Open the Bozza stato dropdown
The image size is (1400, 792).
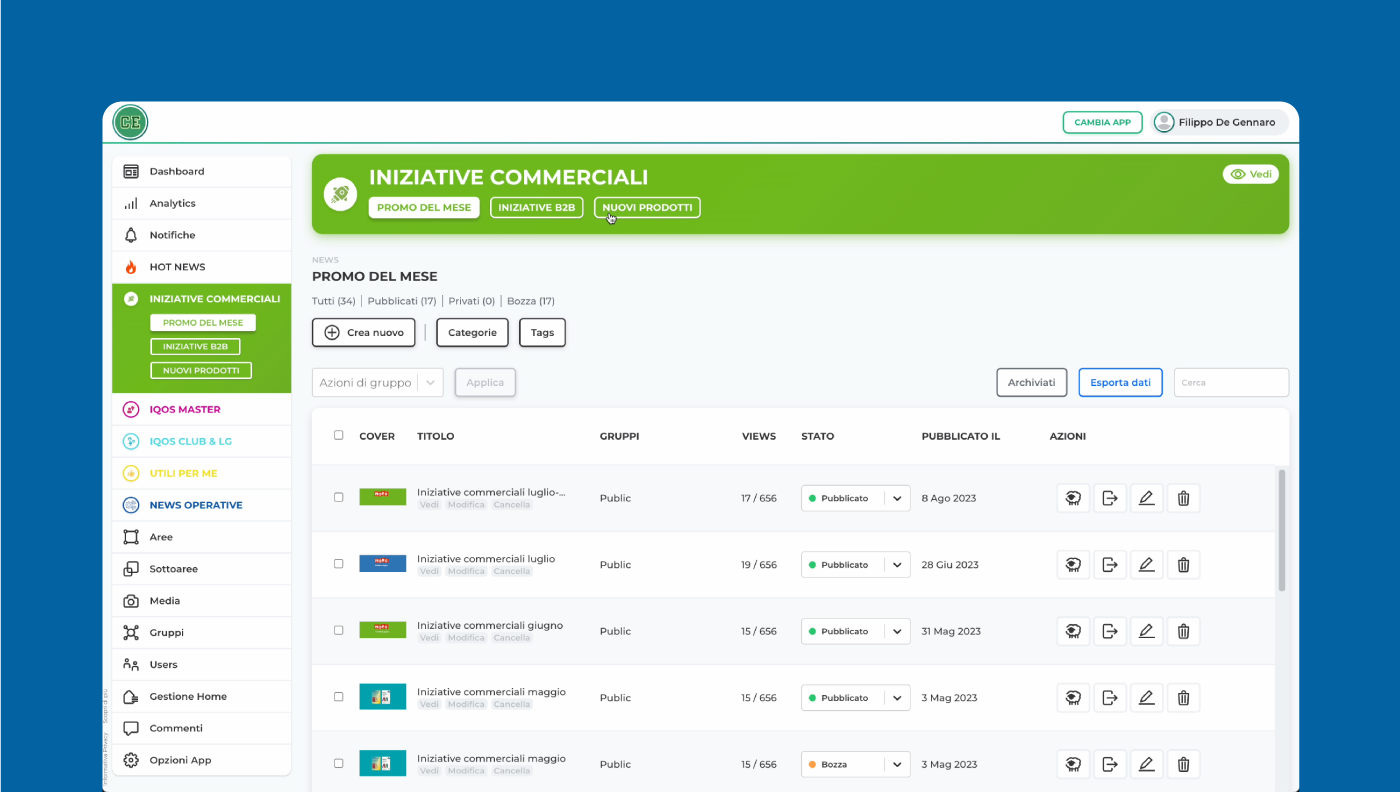click(855, 764)
